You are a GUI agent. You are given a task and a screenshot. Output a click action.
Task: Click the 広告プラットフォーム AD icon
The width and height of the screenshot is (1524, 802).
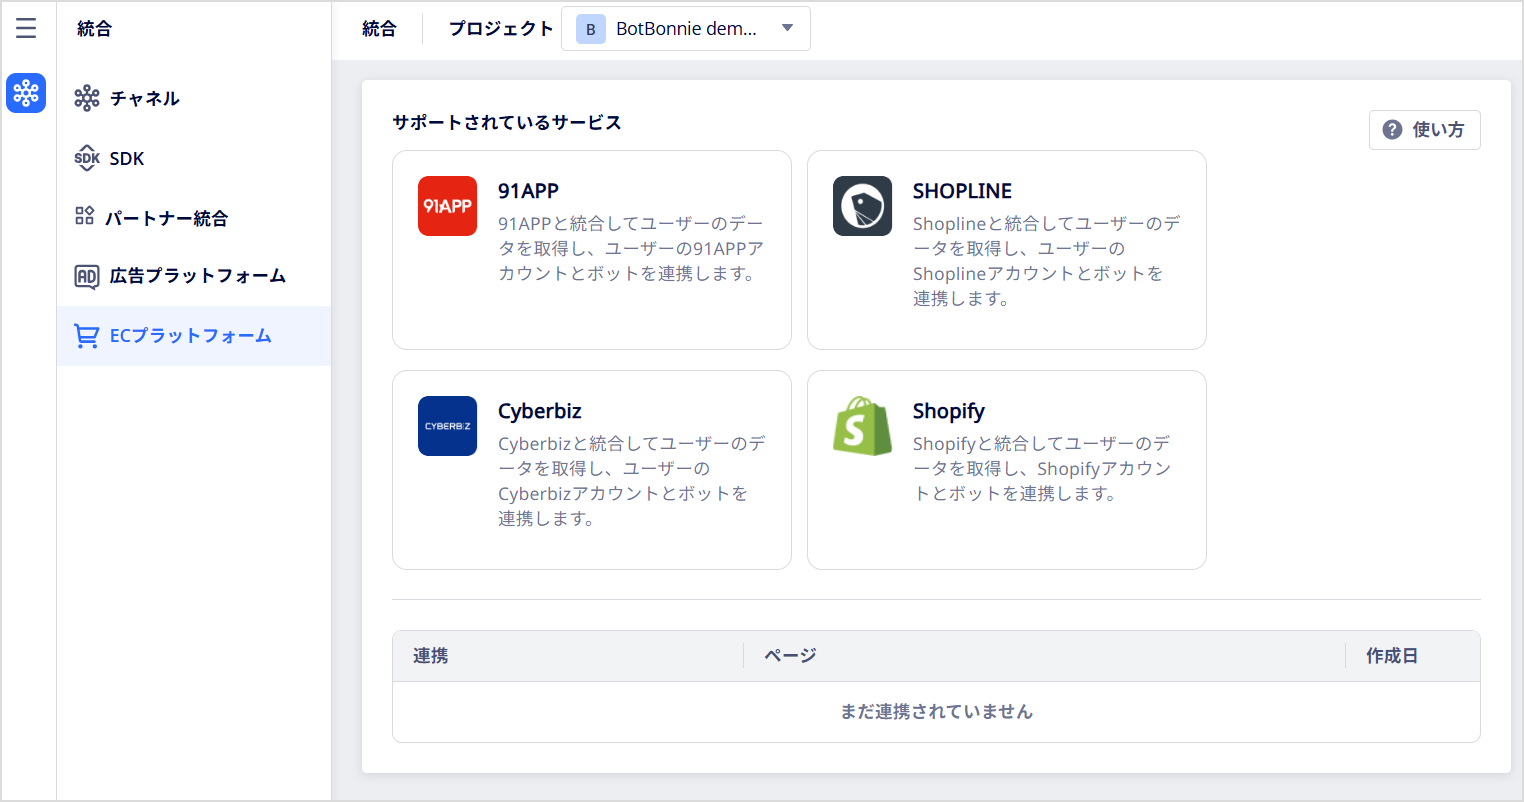[87, 277]
